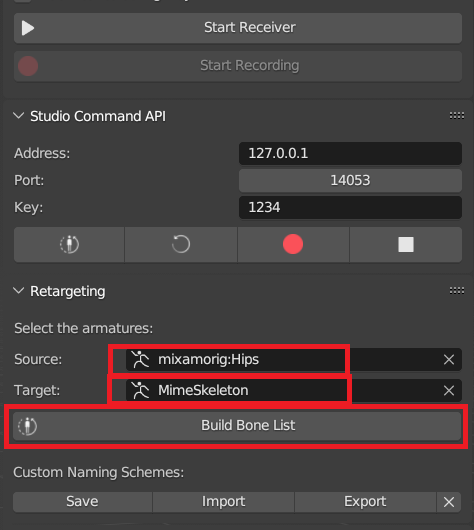Viewport: 474px width, 530px height.
Task: Collapse the Retargeting panel
Action: (18, 291)
